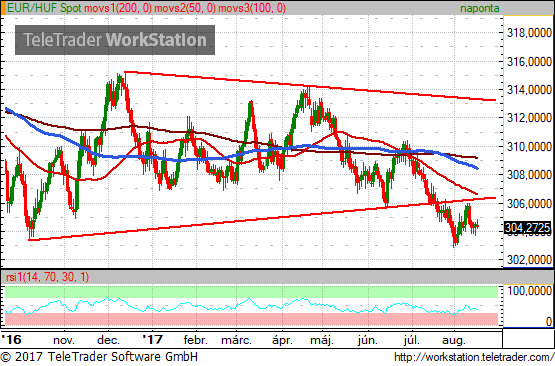Click the '17 year label on time axis
This screenshot has width=555, height=366.
[x=153, y=340]
